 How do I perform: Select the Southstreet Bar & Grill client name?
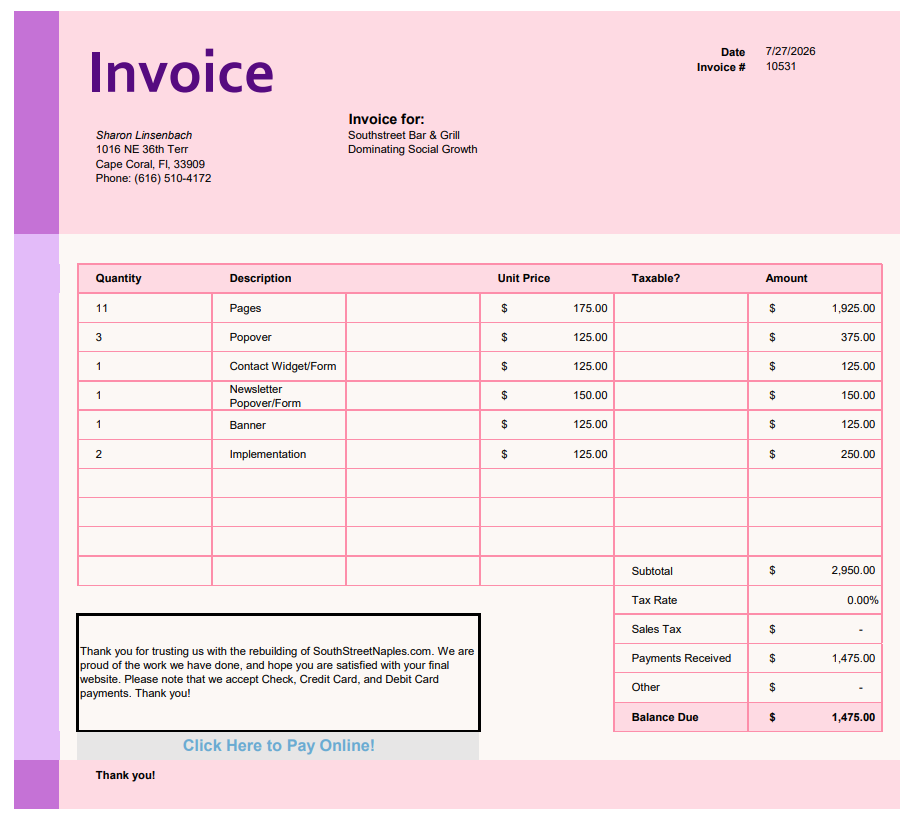[404, 135]
